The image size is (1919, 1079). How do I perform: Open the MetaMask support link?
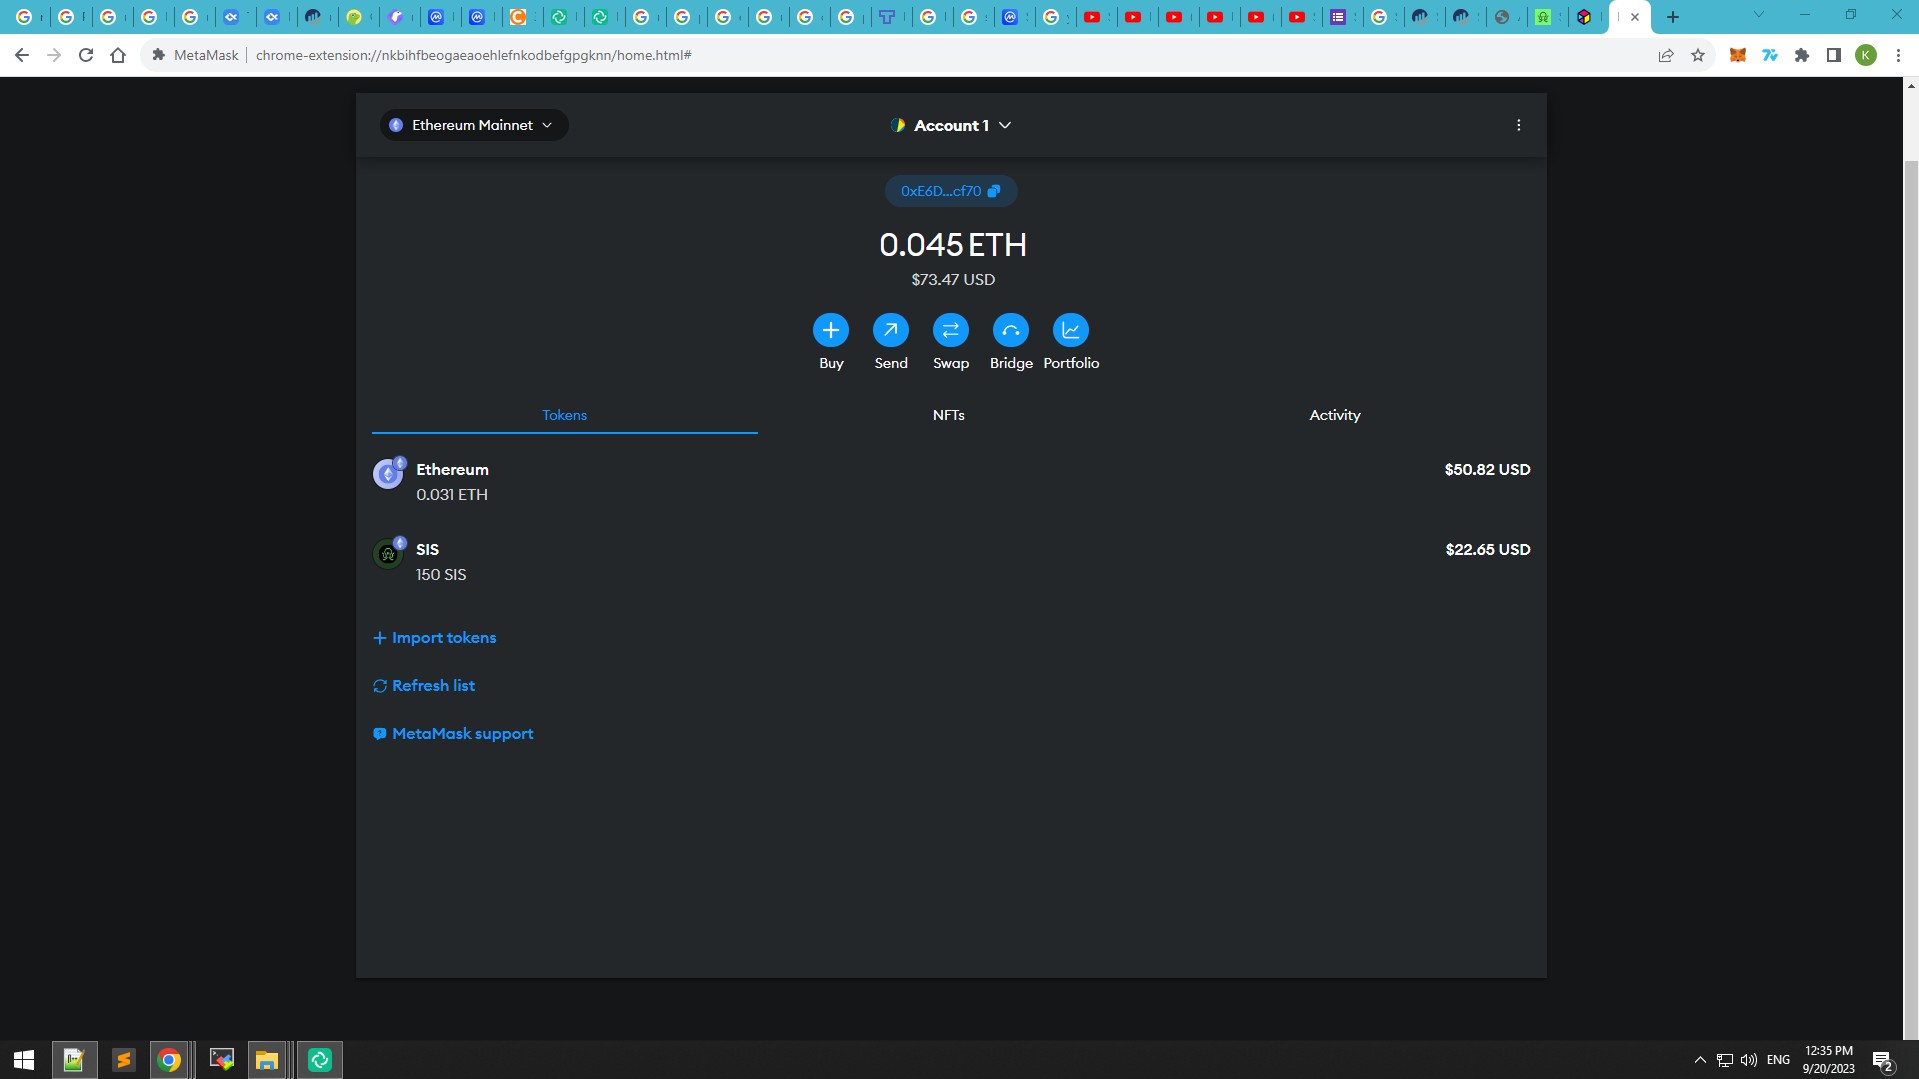coord(453,734)
